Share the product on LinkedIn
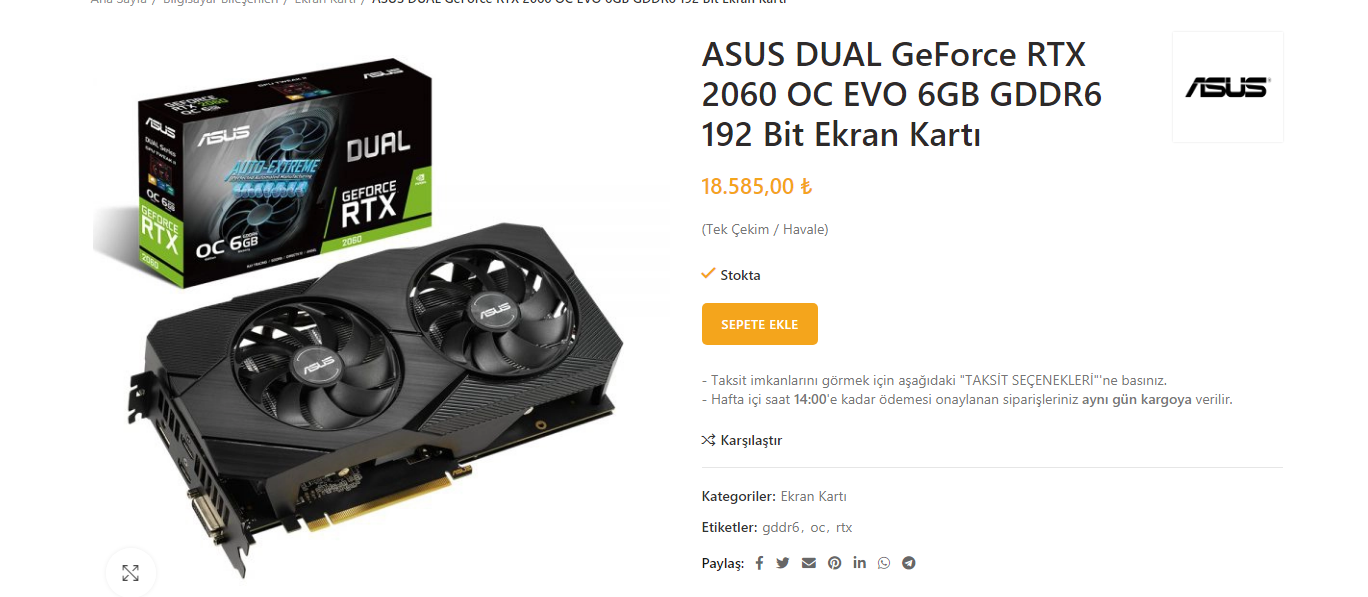The height and width of the screenshot is (597, 1368). click(x=860, y=563)
